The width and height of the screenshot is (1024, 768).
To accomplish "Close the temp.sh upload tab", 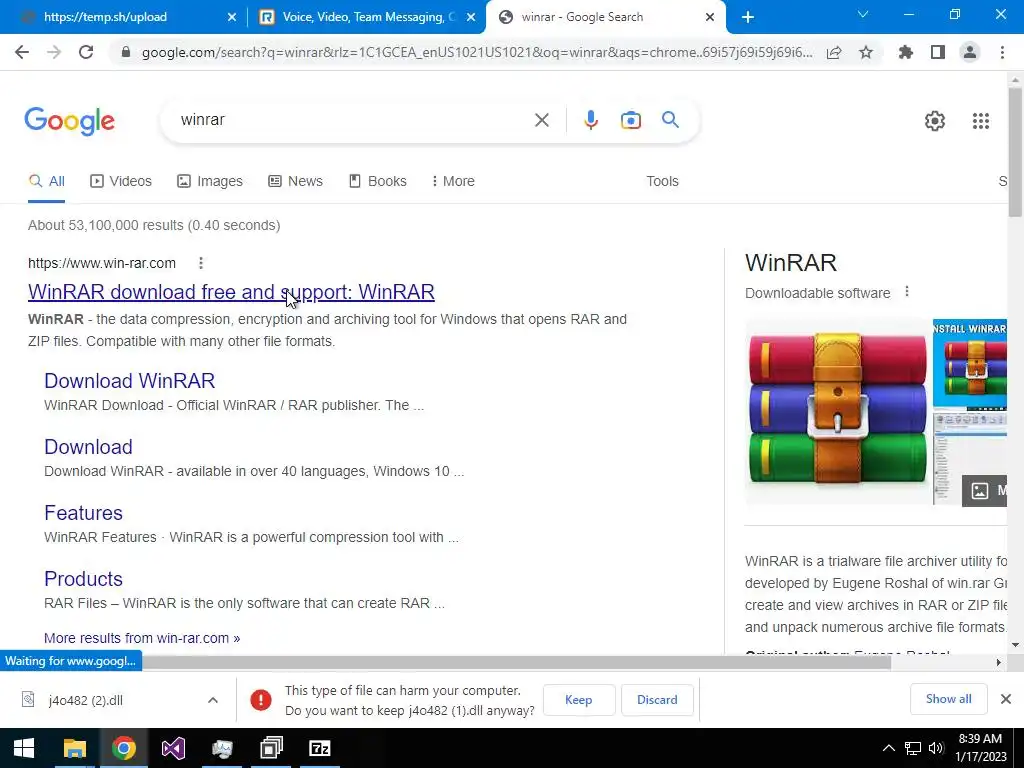I will tap(232, 18).
